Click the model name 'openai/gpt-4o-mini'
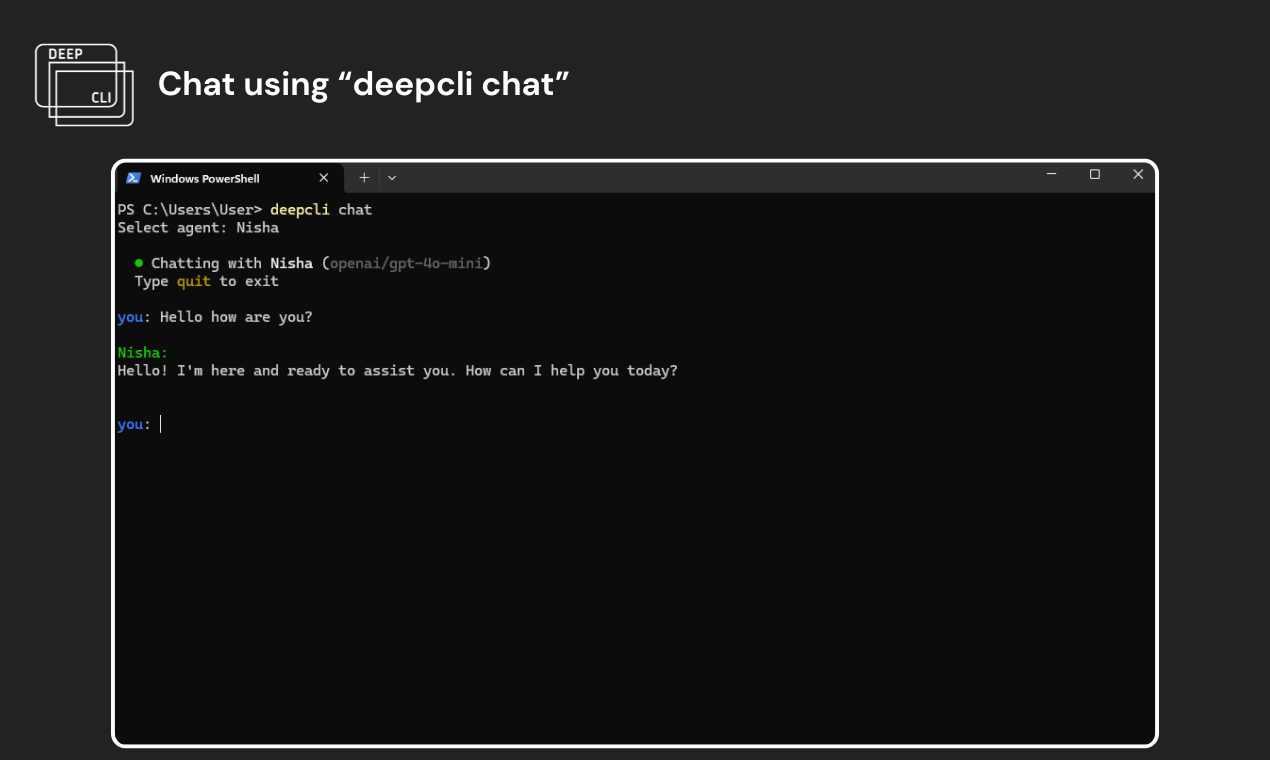Viewport: 1270px width, 760px height. 405,263
